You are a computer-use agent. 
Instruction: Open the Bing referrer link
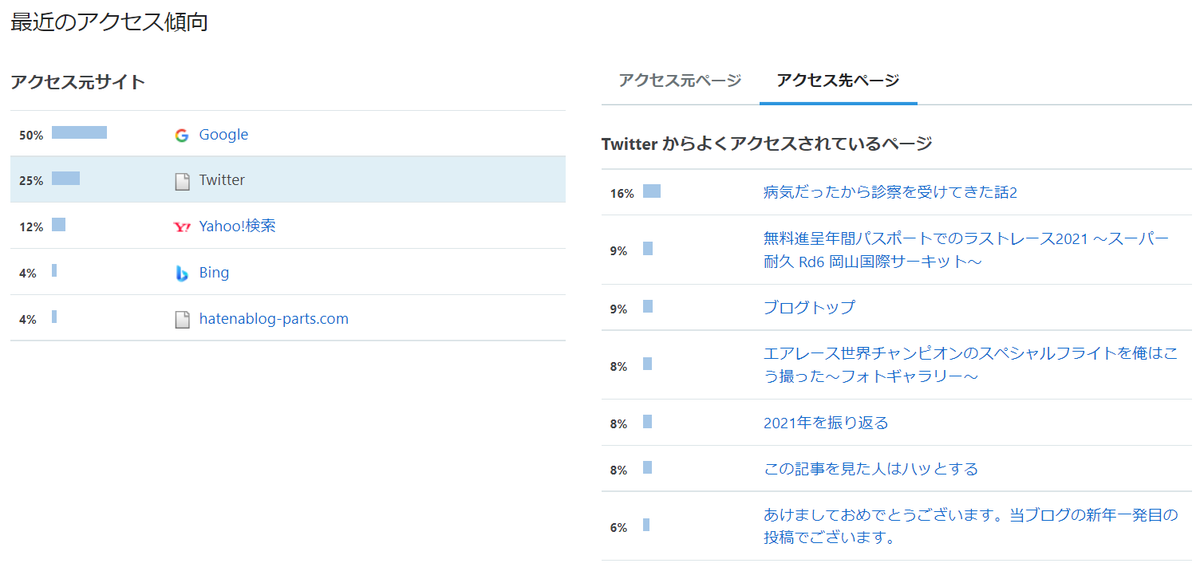[x=214, y=273]
